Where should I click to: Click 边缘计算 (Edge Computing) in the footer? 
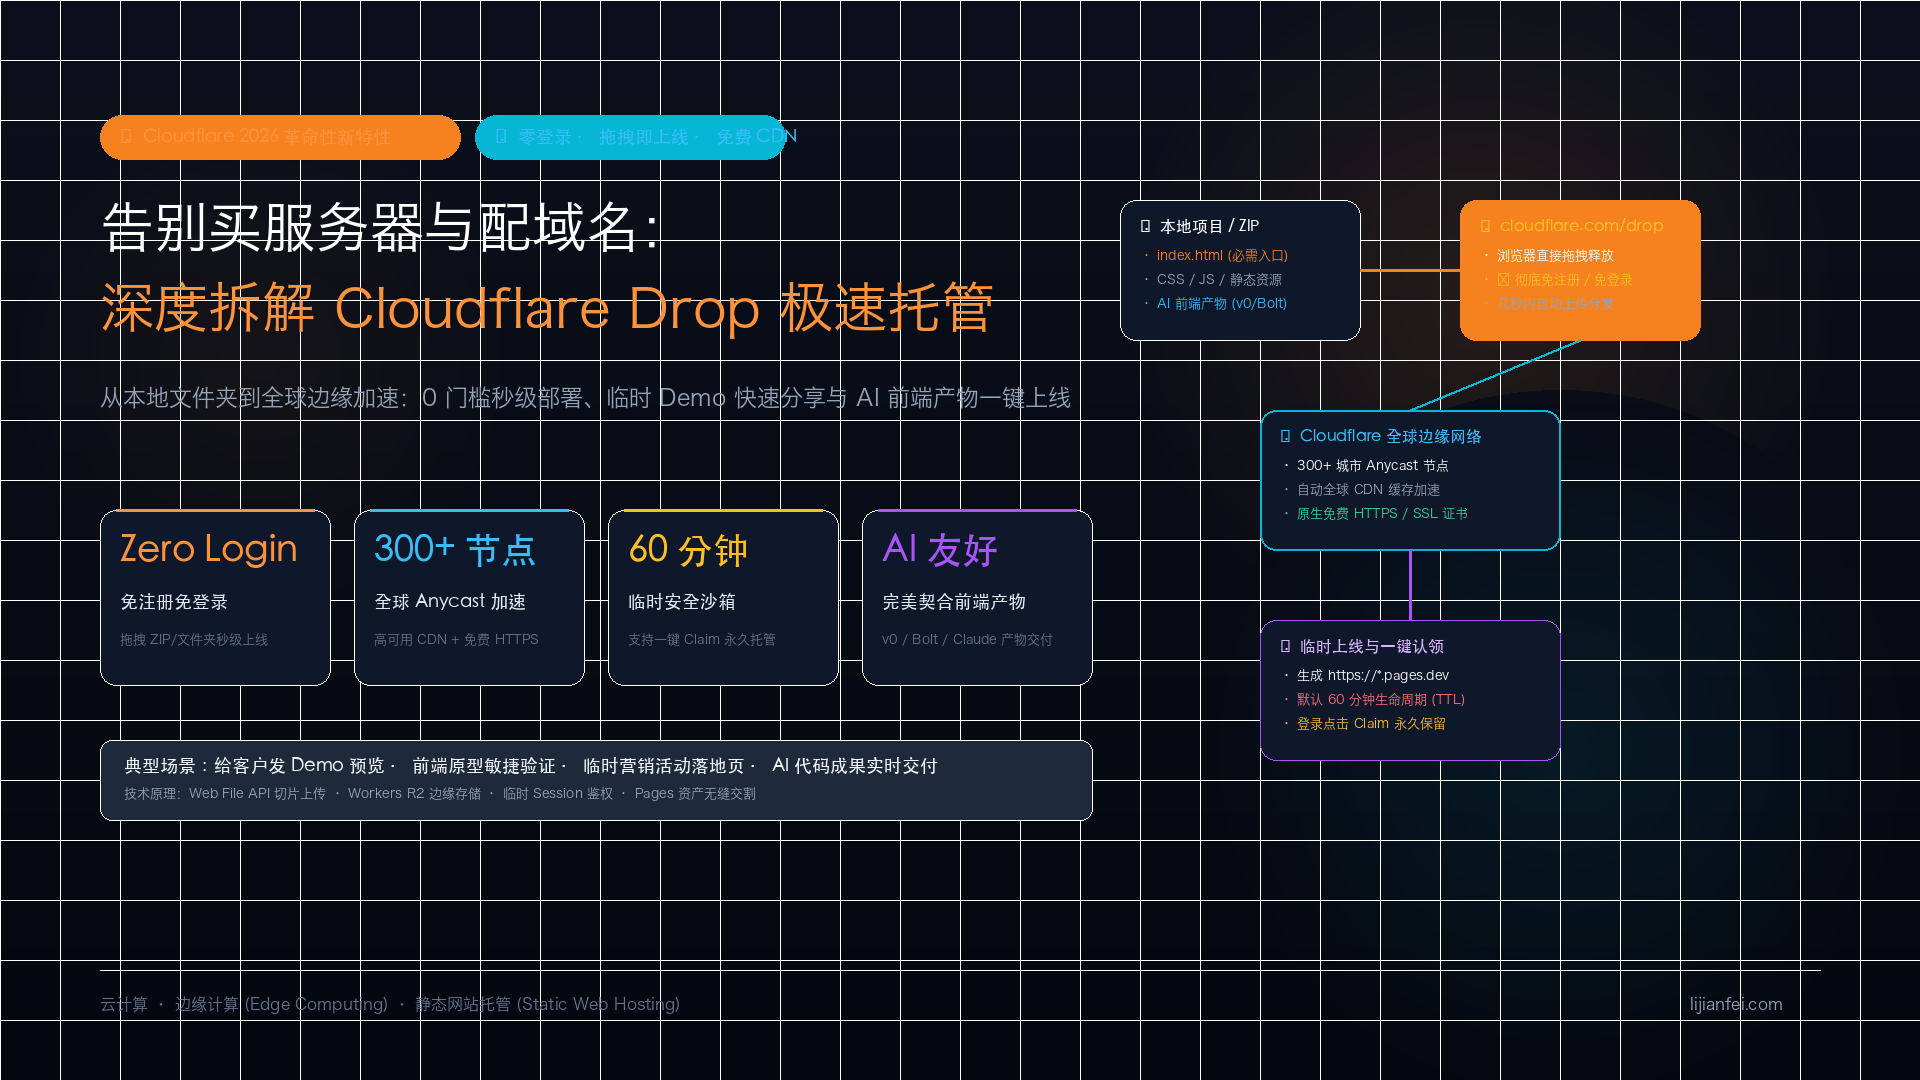coord(281,1004)
